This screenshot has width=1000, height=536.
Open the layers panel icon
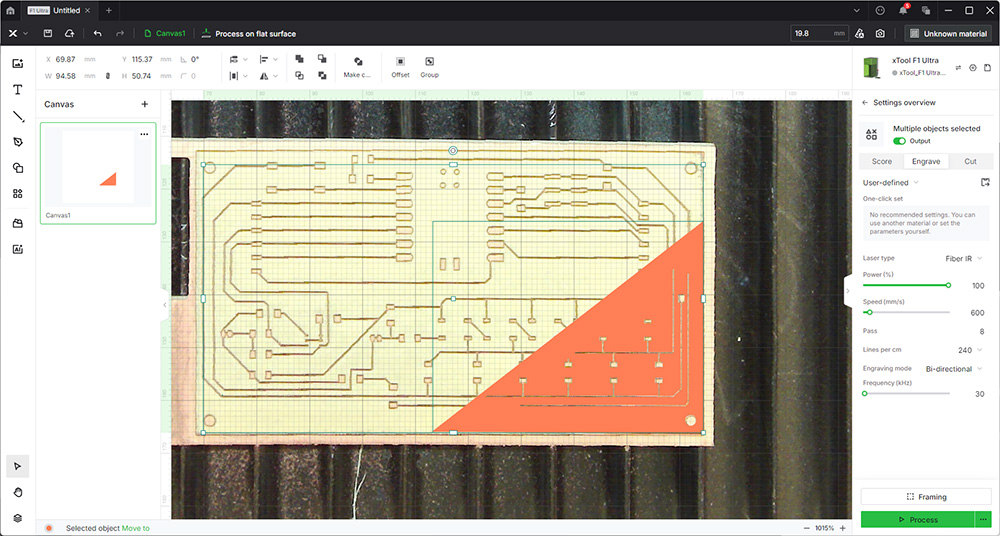point(18,517)
